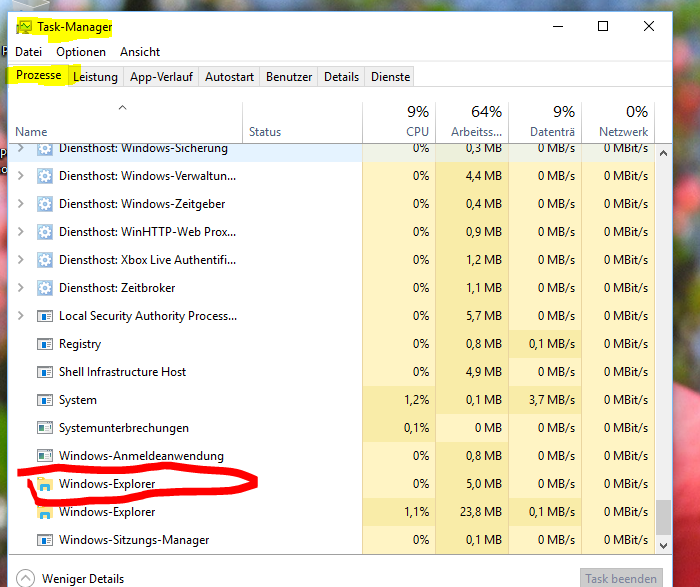Select the Registry process row name
This screenshot has height=587, width=700.
80,344
